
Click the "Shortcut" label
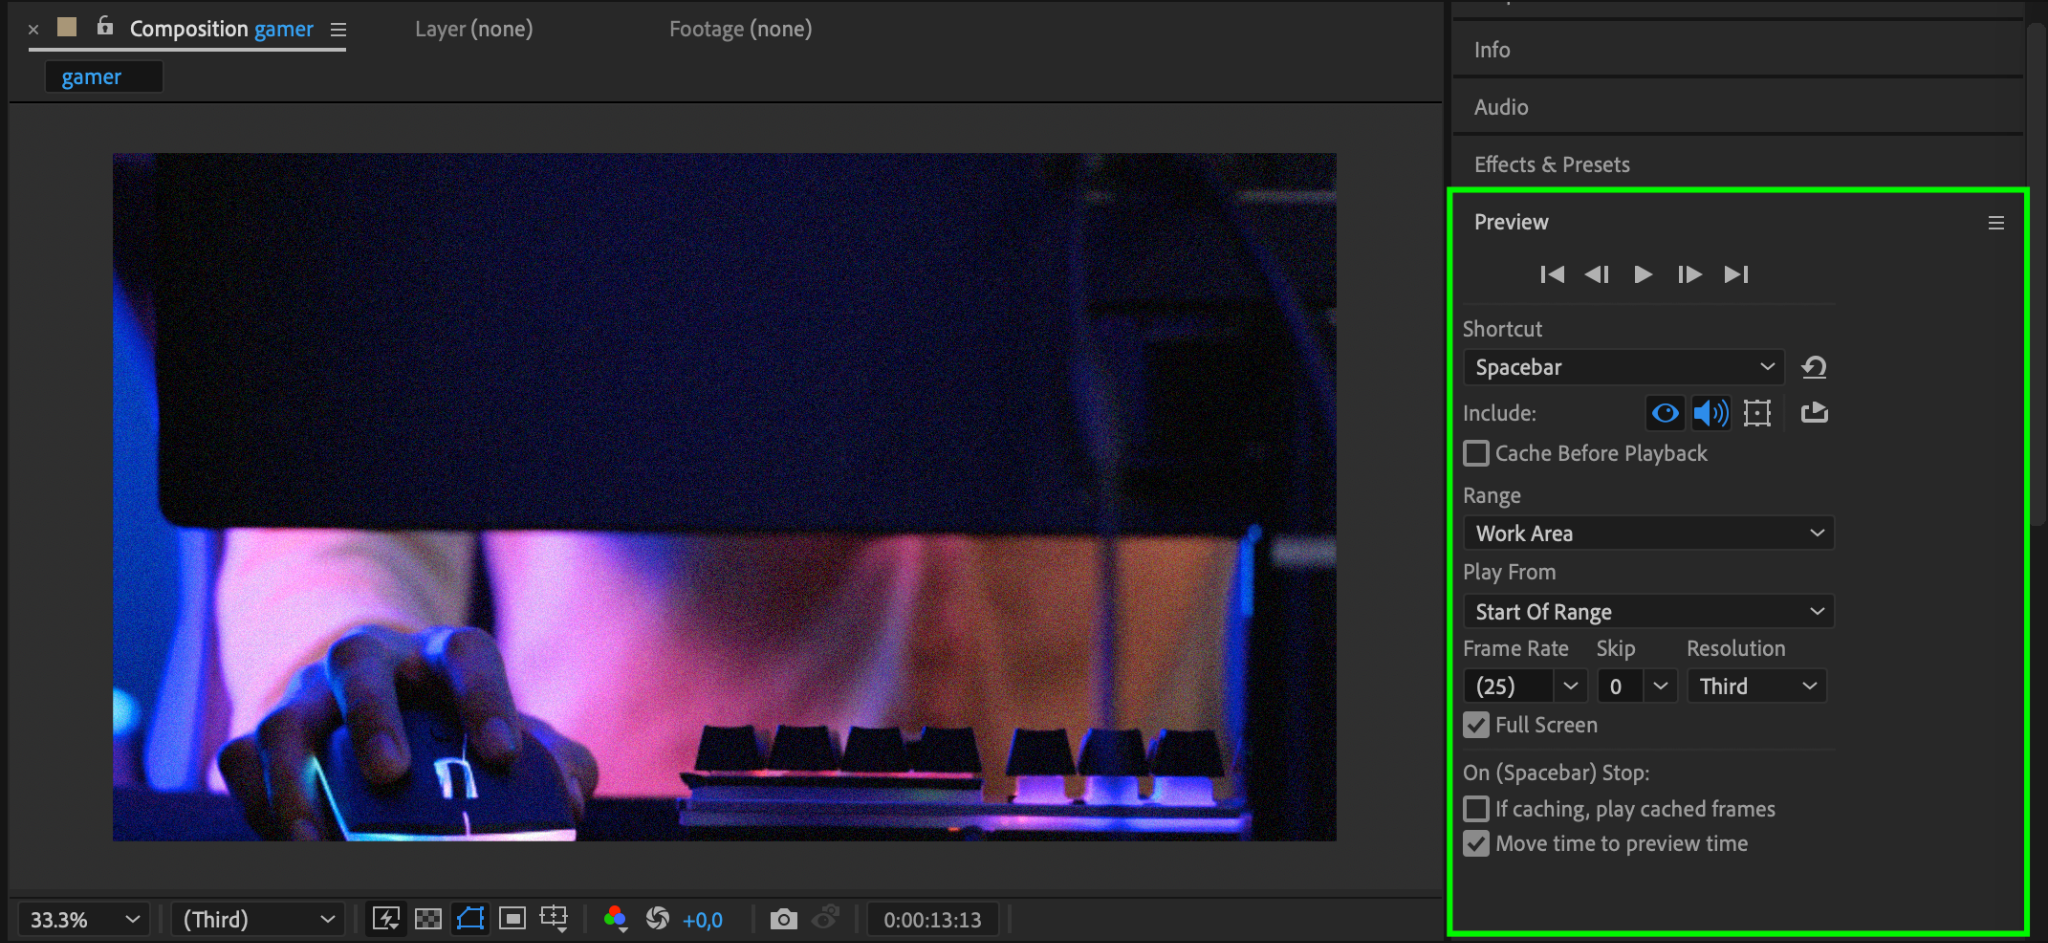1502,329
